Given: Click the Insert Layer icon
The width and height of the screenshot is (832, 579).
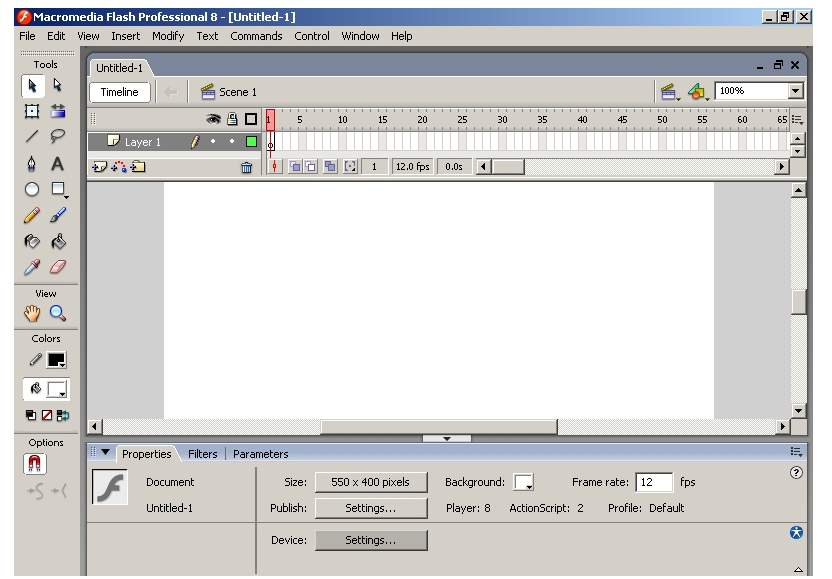Looking at the screenshot, I should 99,167.
